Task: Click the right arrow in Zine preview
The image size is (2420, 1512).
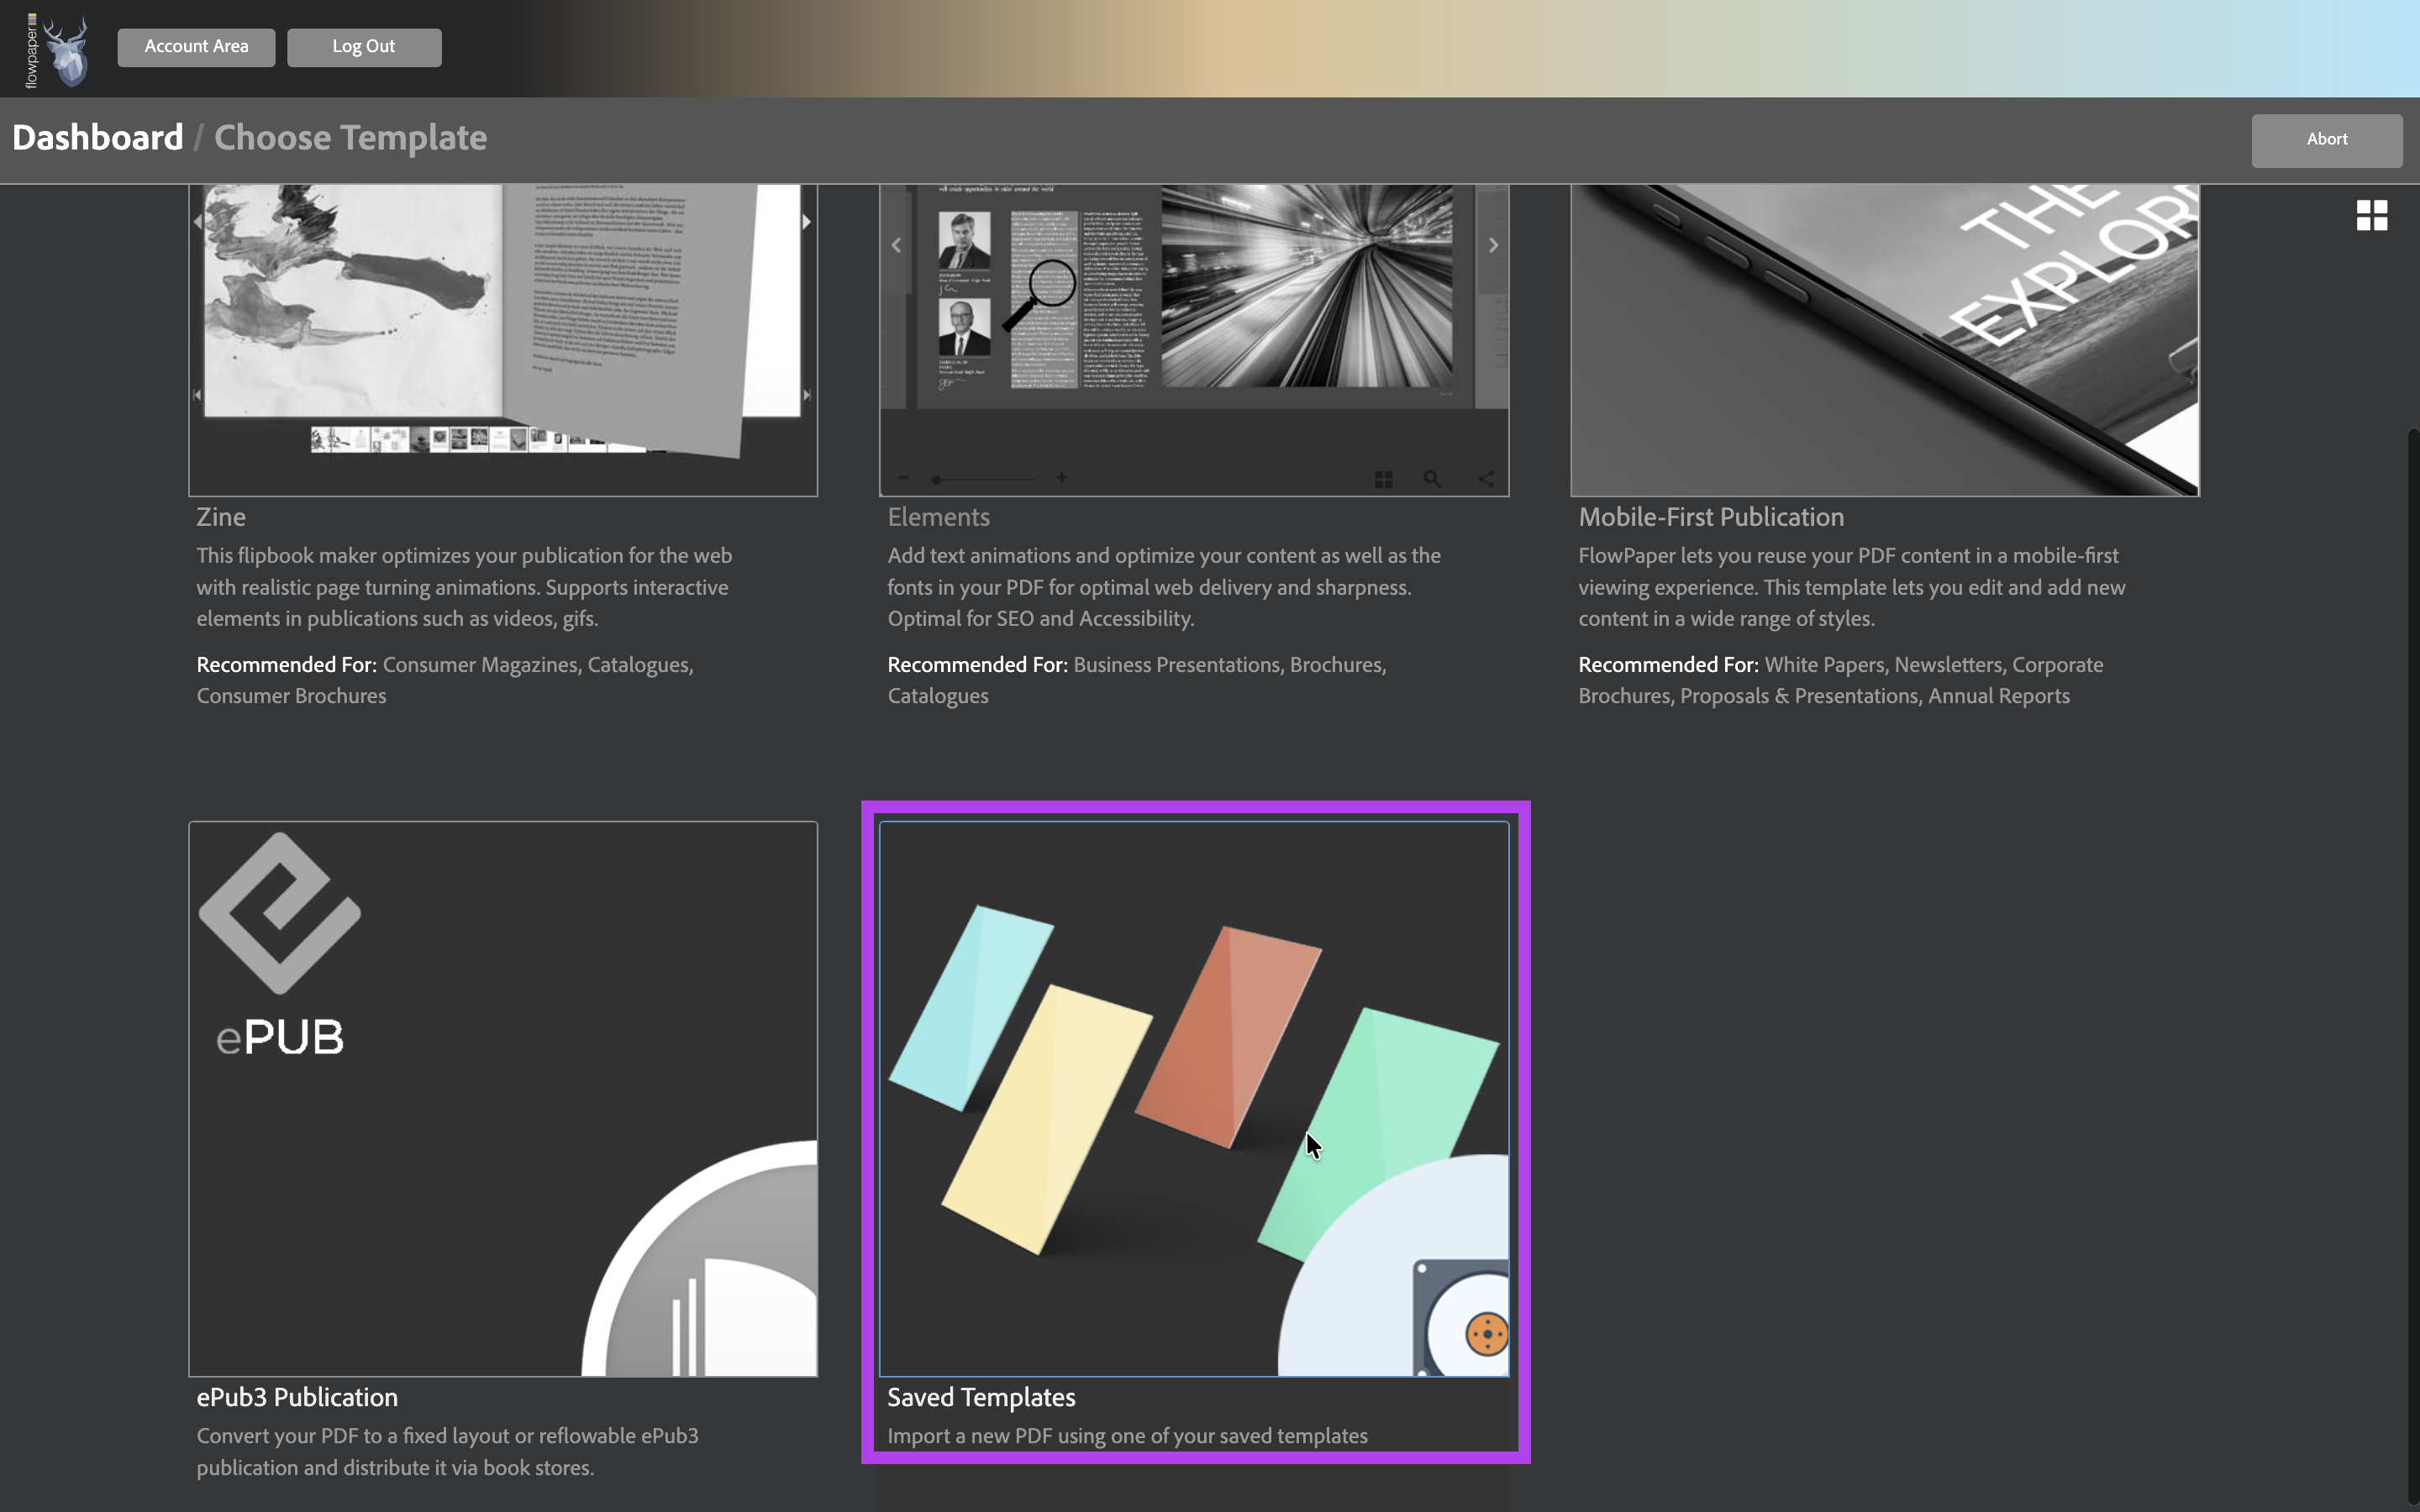Action: tap(806, 222)
